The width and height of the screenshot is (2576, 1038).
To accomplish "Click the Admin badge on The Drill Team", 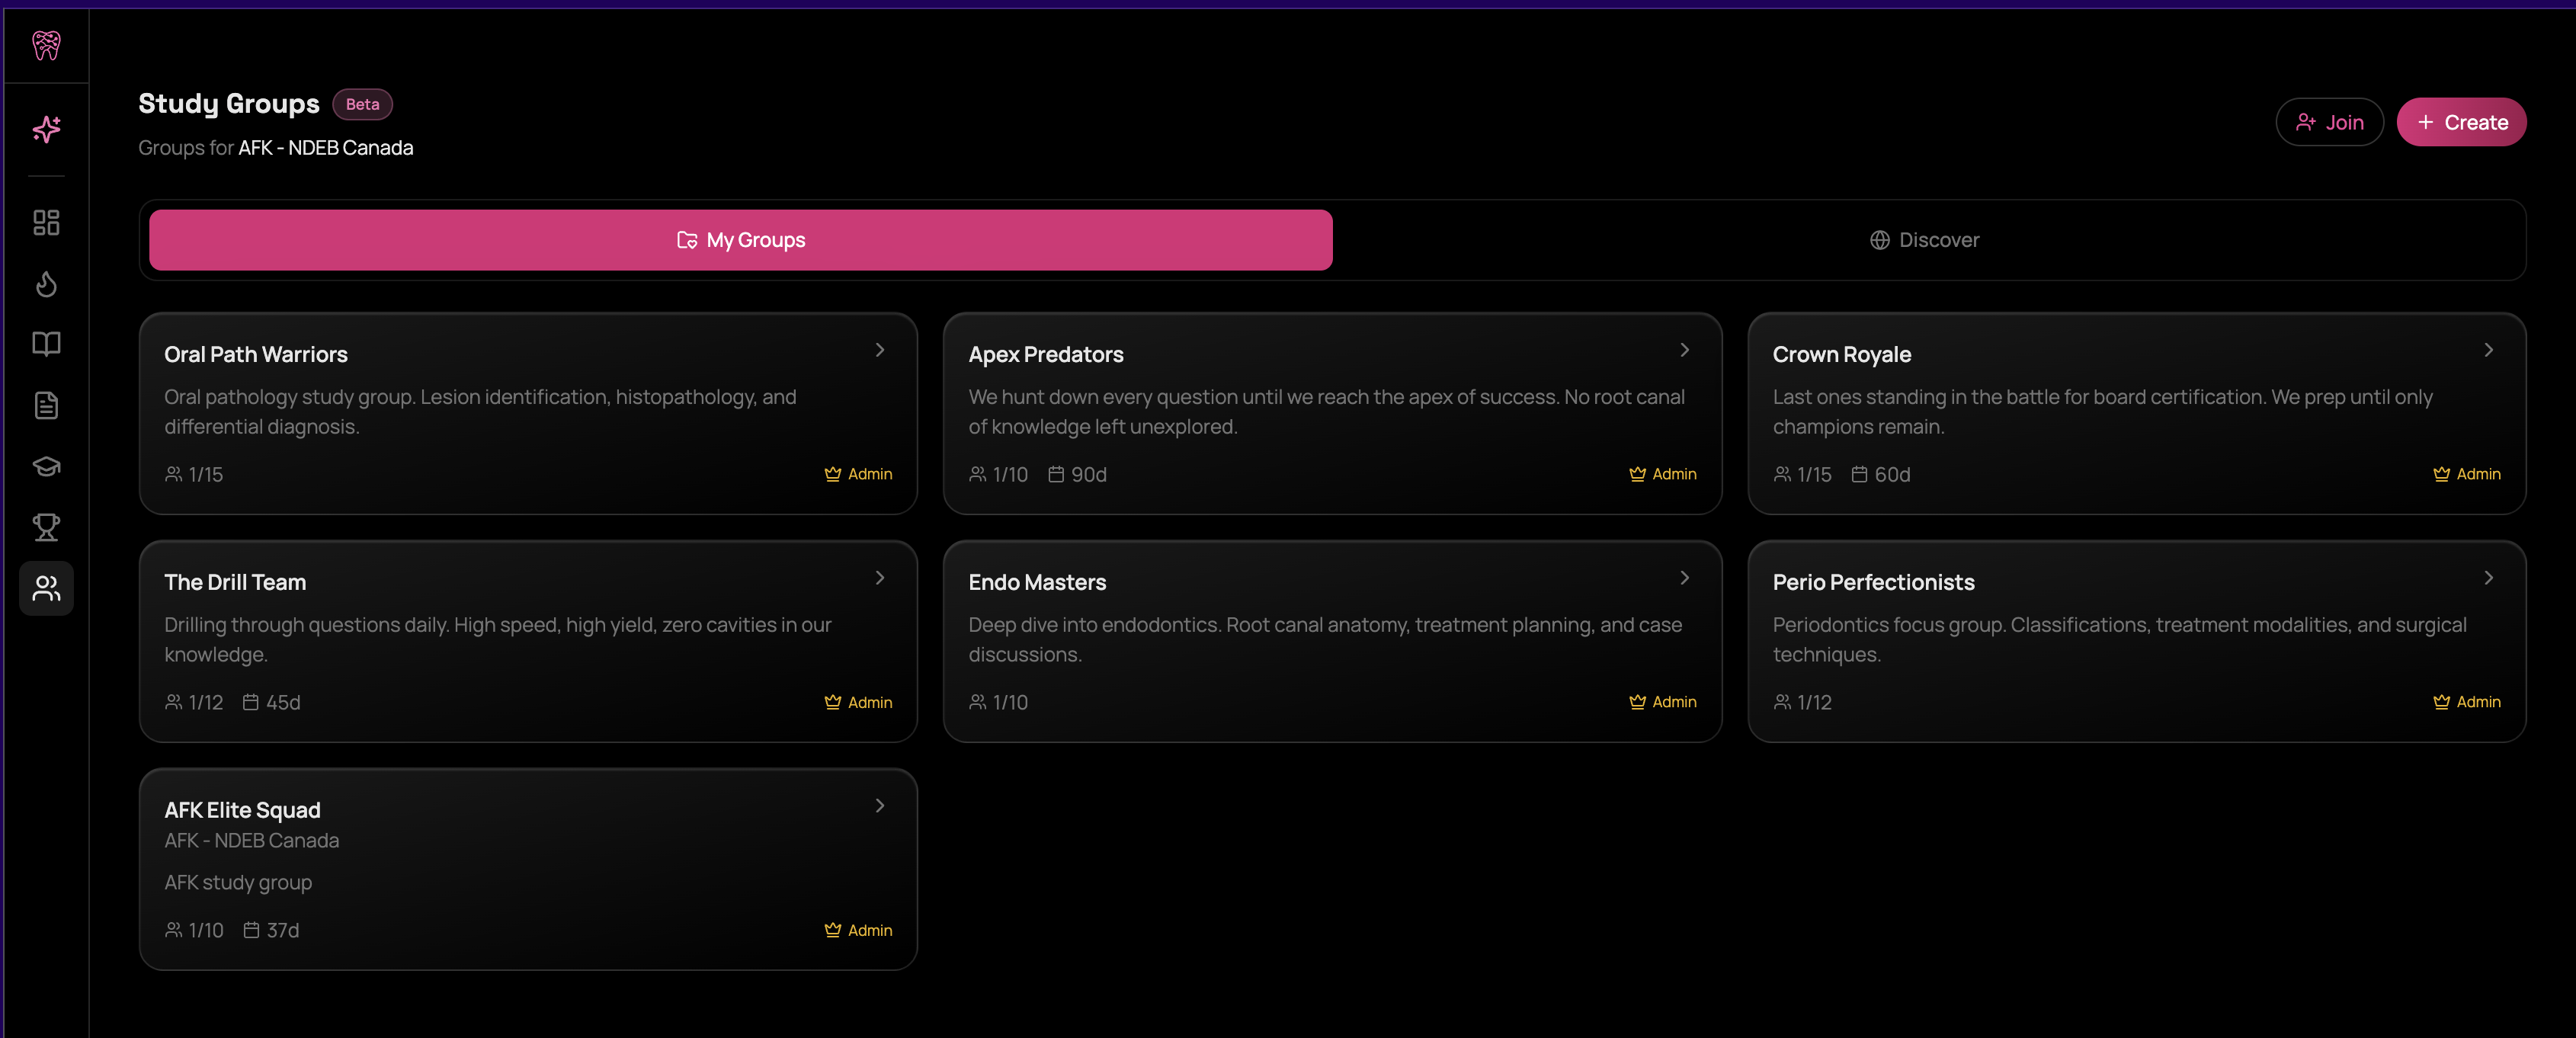I will coord(857,702).
